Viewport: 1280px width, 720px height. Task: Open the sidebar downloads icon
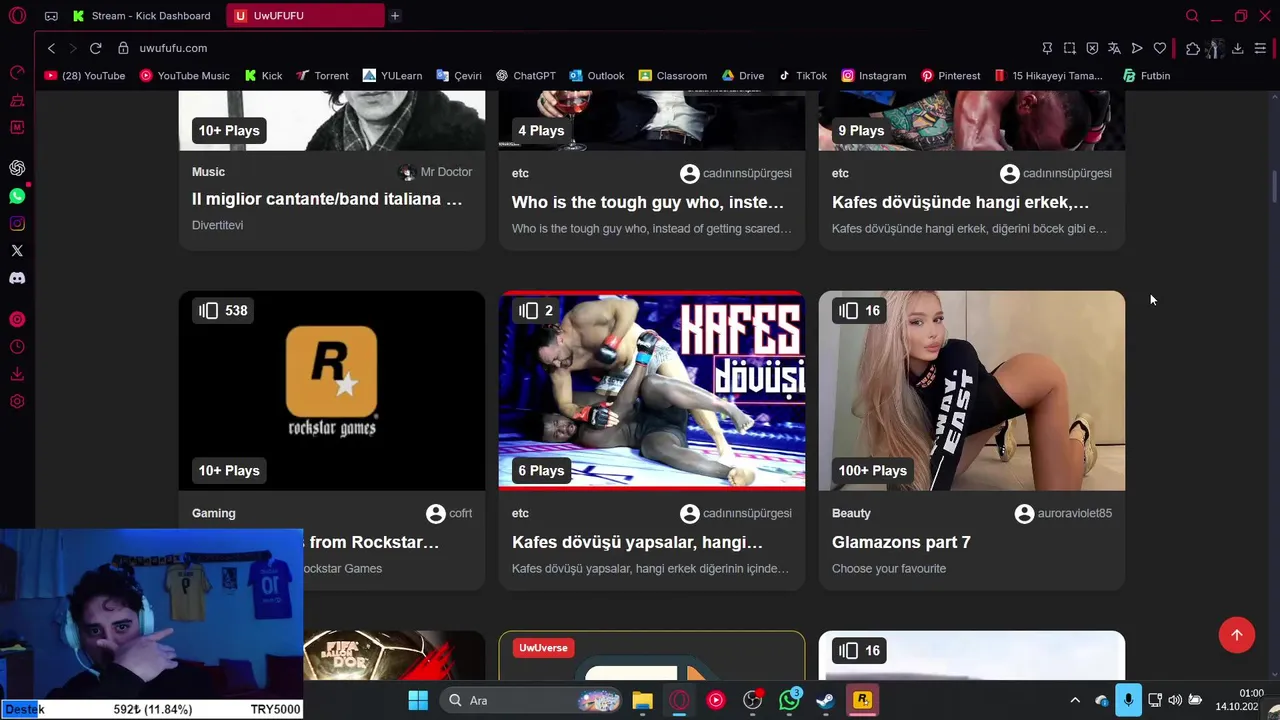[17, 374]
